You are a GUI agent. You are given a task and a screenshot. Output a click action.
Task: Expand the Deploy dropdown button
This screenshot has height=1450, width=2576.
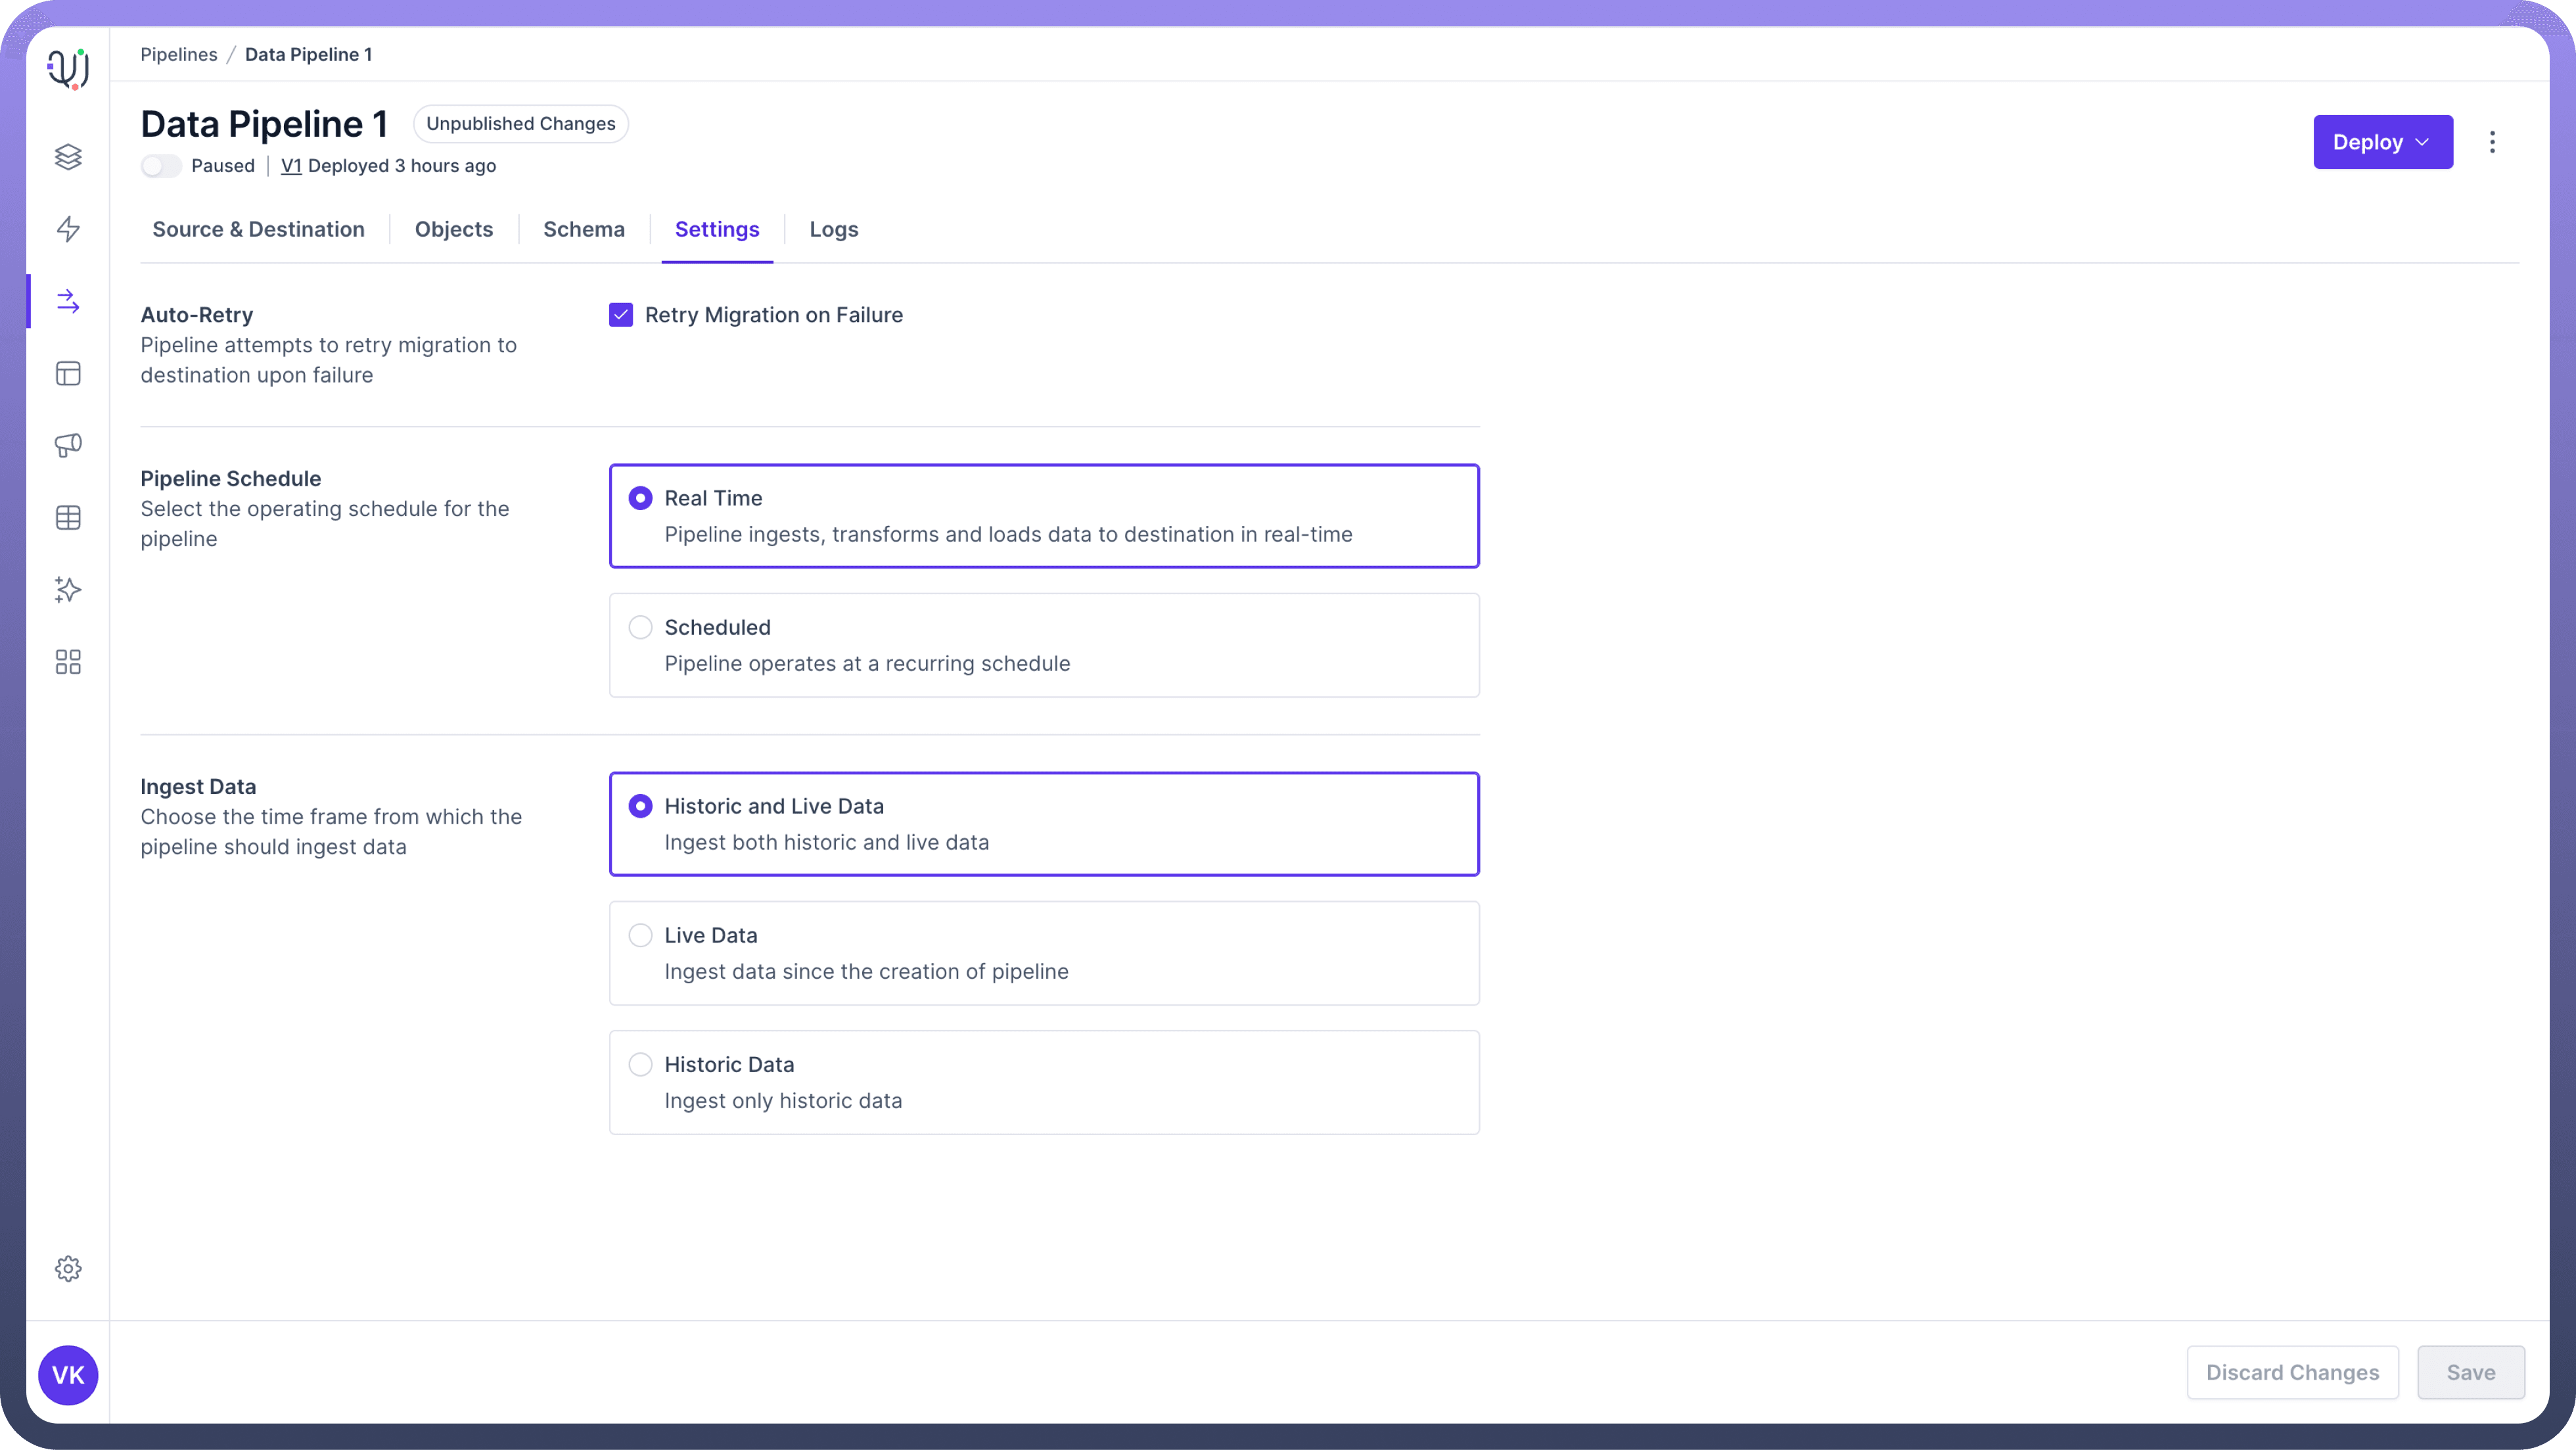pyautogui.click(x=2382, y=142)
